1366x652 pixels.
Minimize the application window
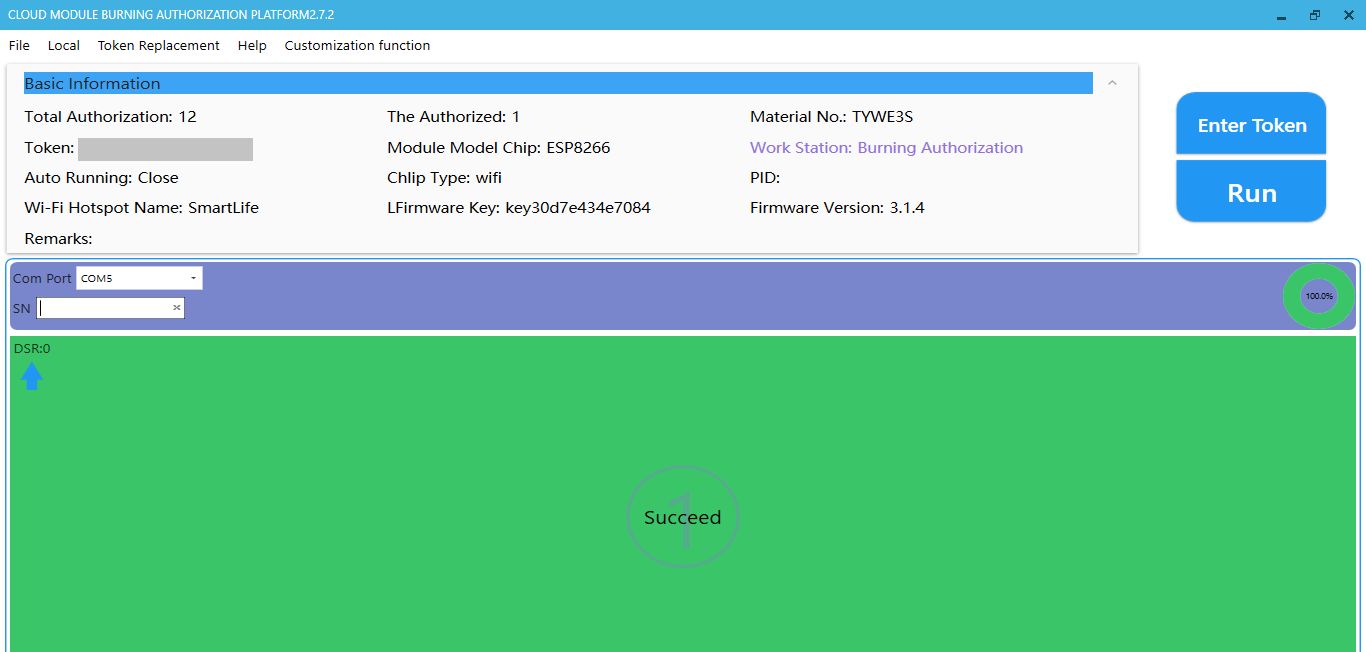(x=1281, y=15)
